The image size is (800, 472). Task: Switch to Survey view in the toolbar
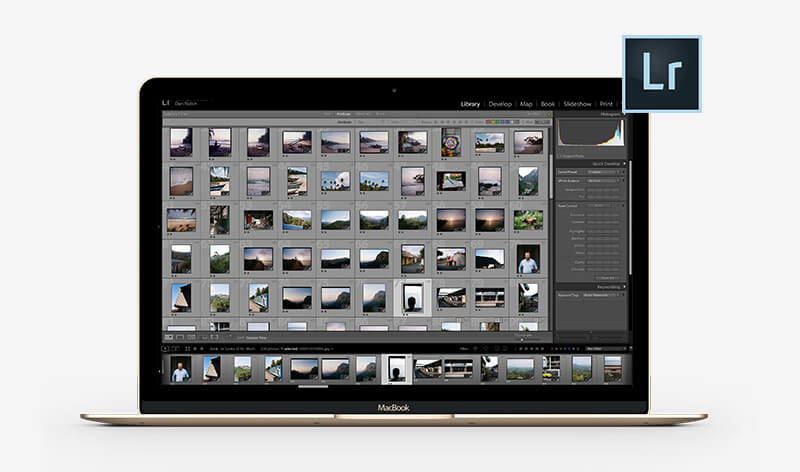[x=204, y=337]
